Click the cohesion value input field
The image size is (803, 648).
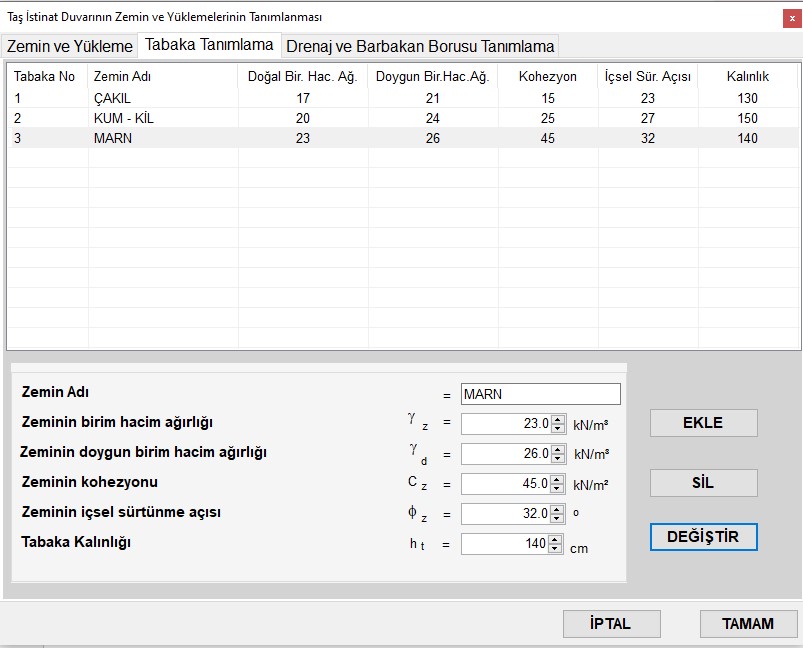click(506, 484)
